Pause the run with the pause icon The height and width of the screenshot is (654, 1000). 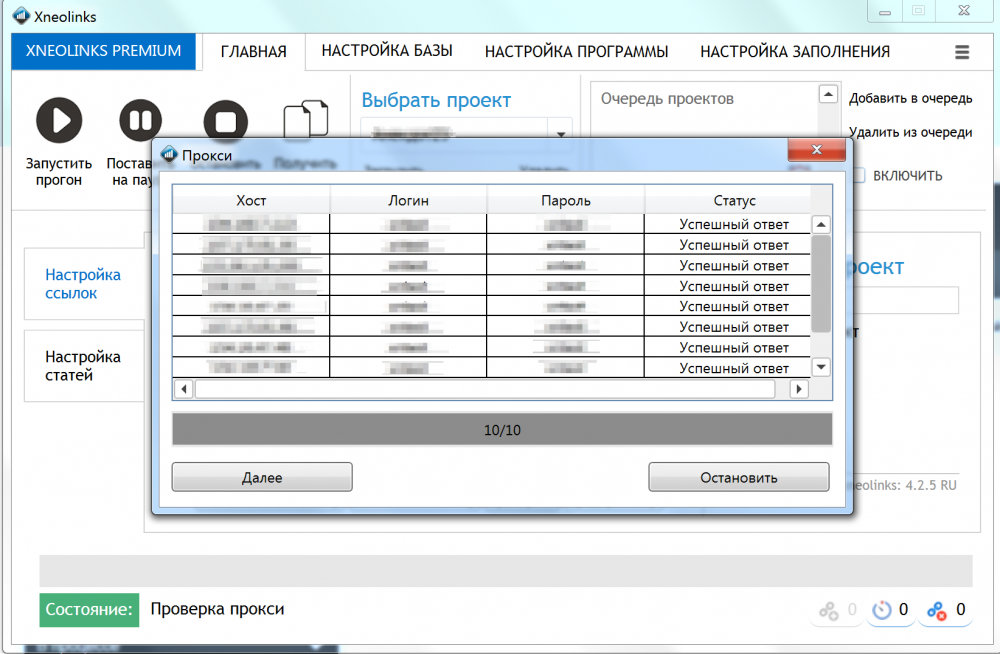[140, 120]
